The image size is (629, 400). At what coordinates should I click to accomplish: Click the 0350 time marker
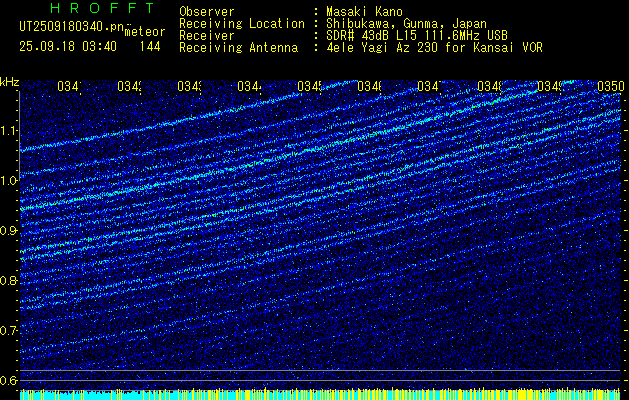pyautogui.click(x=609, y=87)
